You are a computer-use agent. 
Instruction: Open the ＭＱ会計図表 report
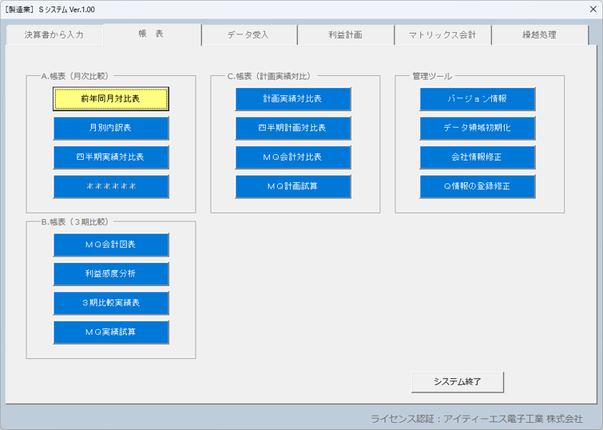click(111, 245)
